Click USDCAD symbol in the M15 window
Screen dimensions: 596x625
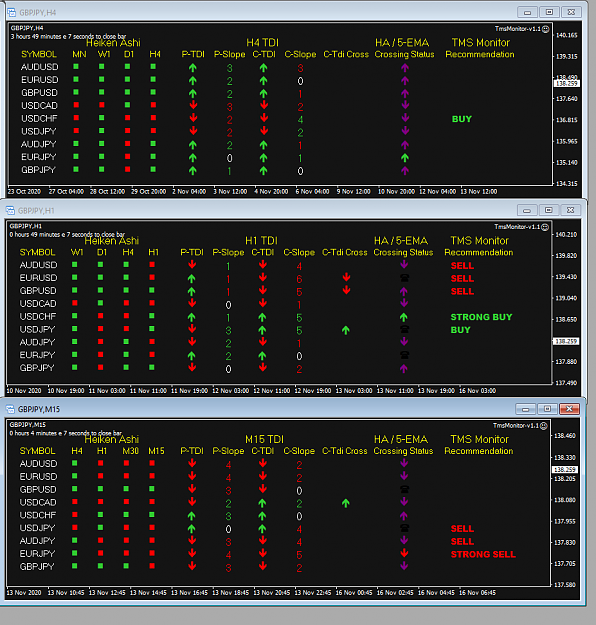pos(38,502)
